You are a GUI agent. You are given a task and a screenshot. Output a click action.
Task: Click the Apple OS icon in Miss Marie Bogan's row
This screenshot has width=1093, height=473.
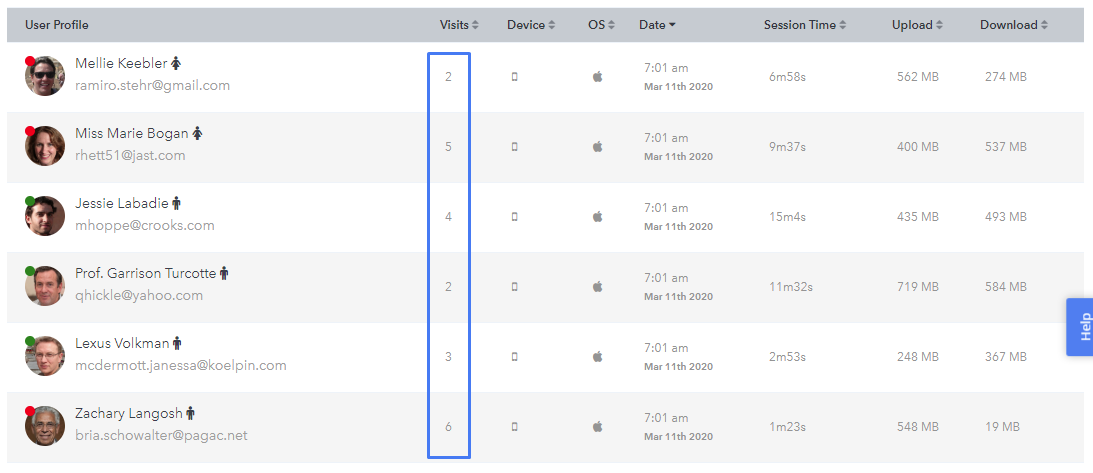point(597,147)
